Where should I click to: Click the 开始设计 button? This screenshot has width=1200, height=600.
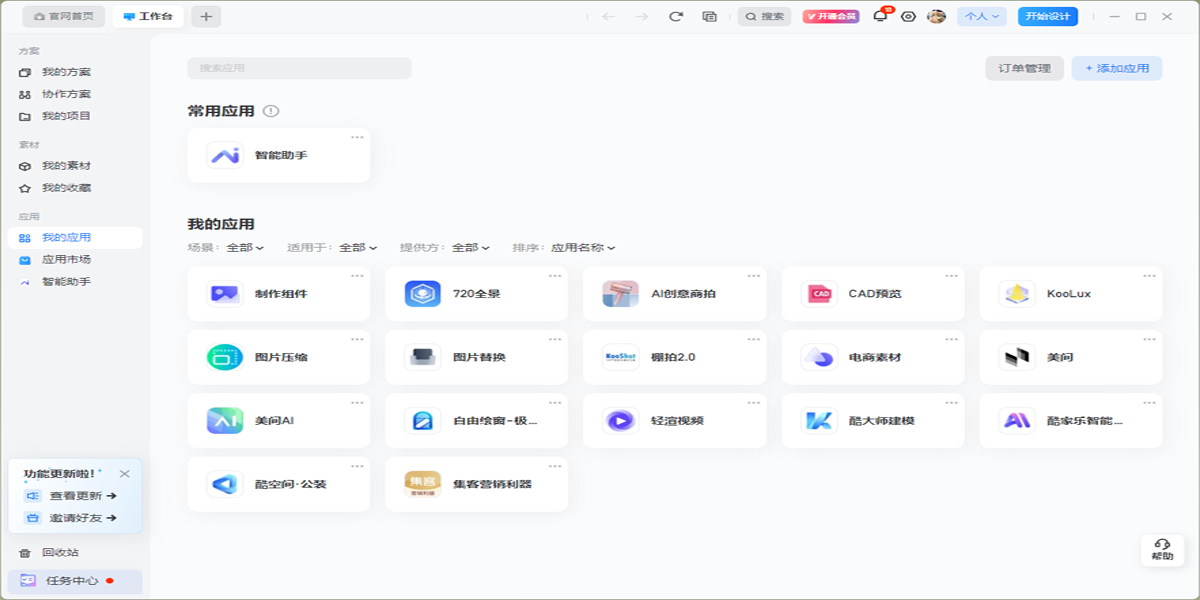1048,17
